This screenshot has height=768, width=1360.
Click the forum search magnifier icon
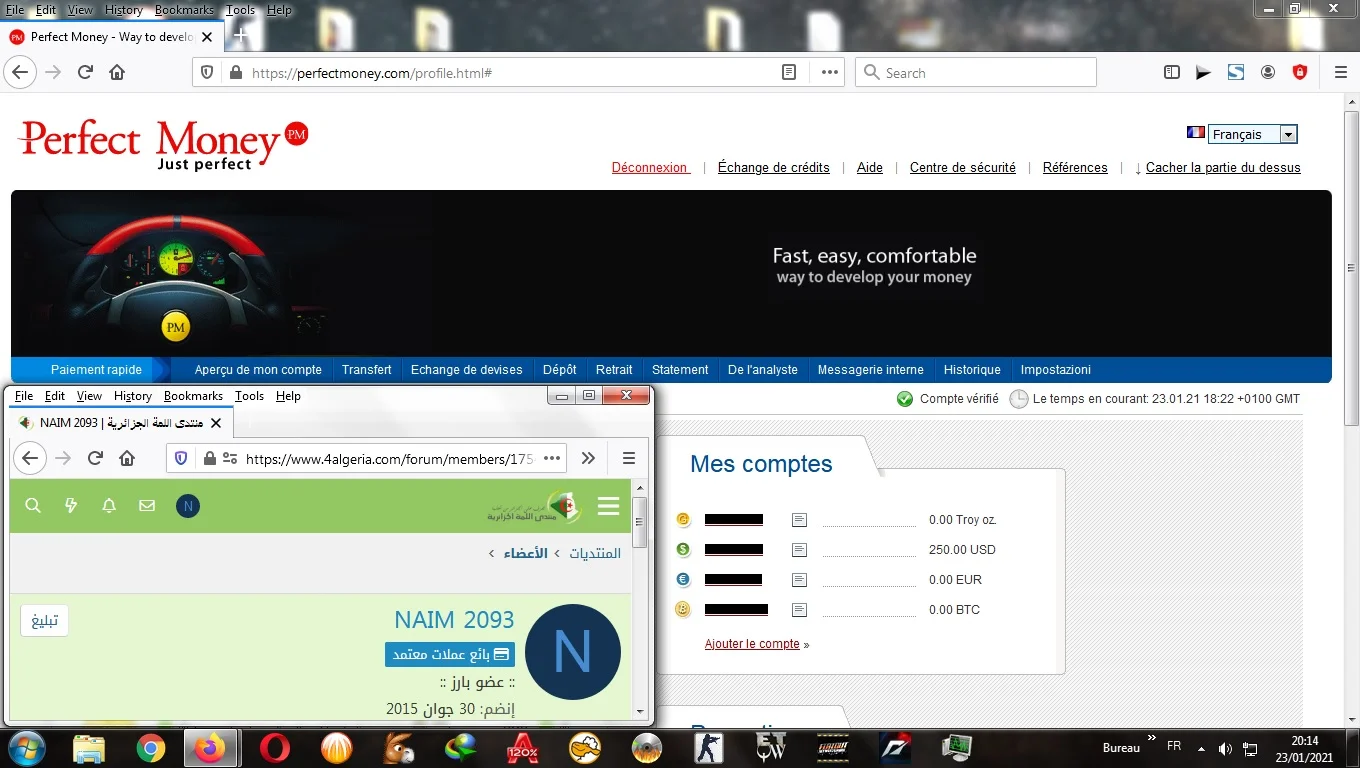click(33, 506)
